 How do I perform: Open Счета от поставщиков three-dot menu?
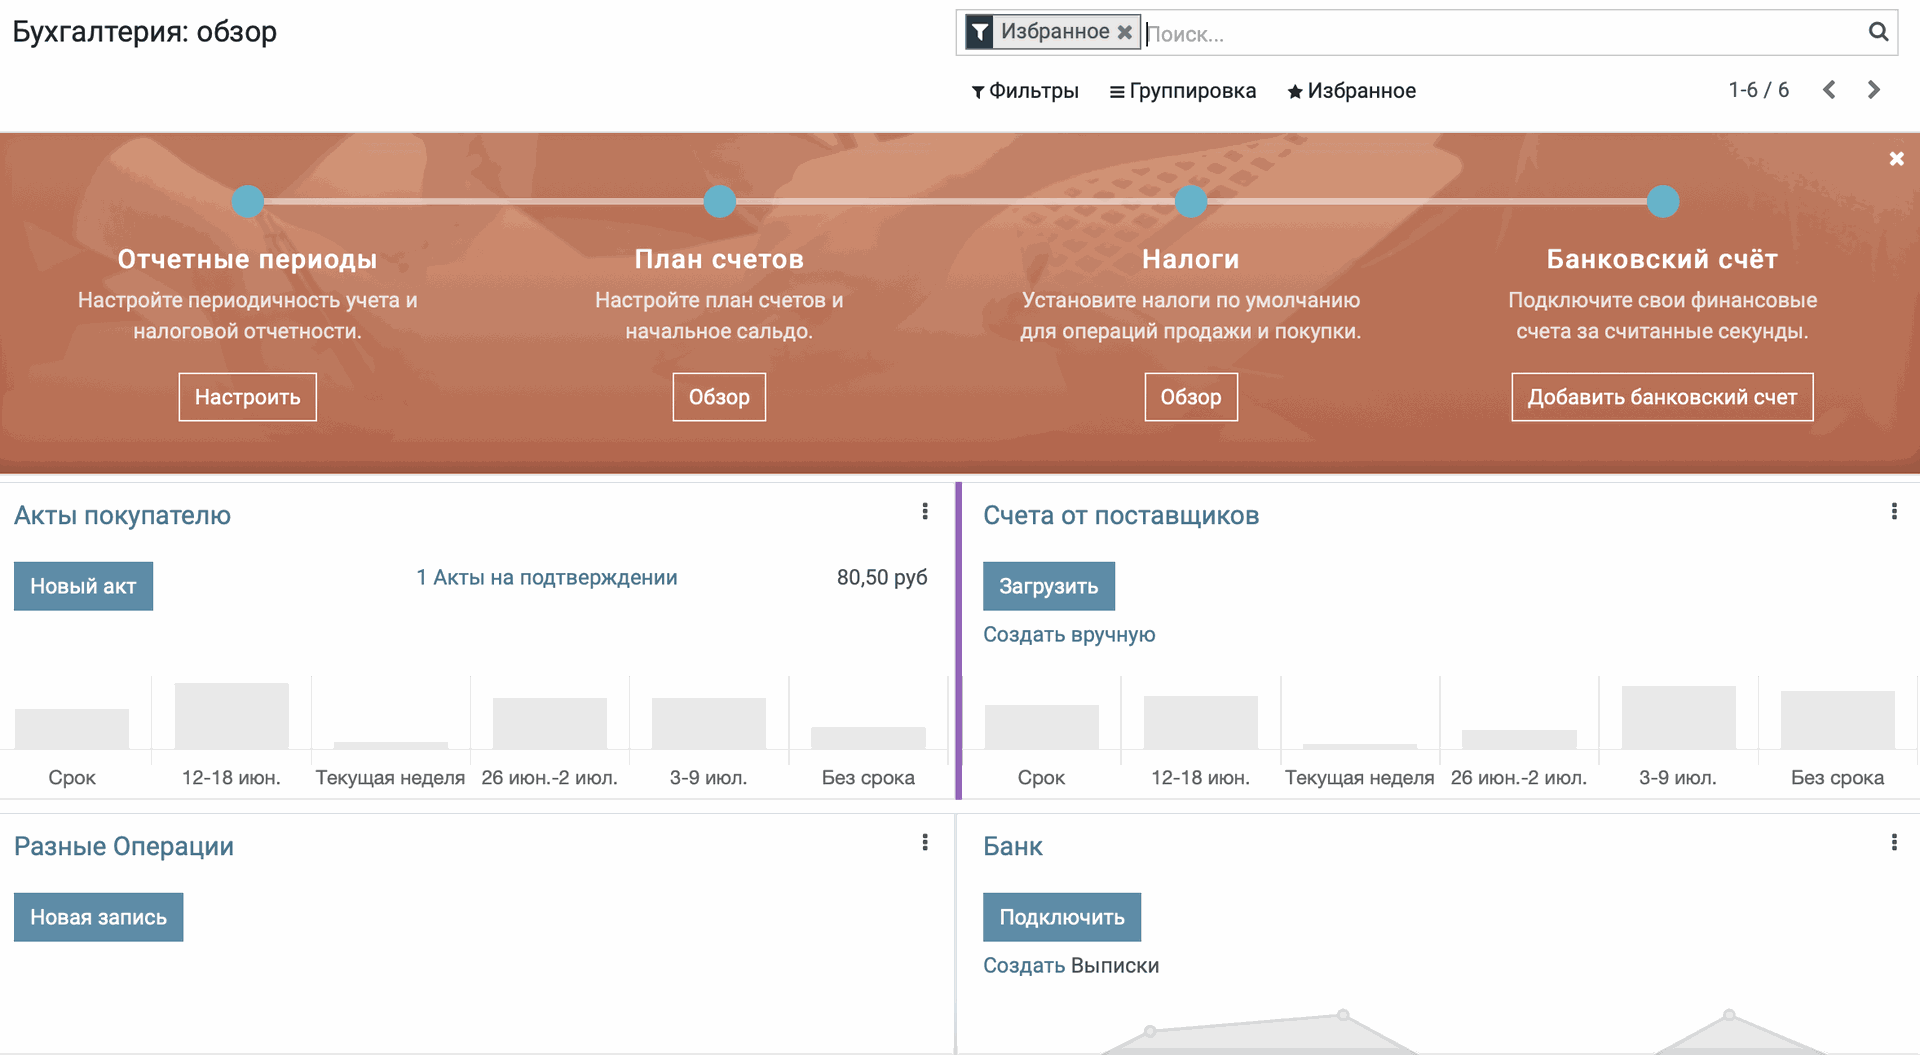coord(1894,512)
